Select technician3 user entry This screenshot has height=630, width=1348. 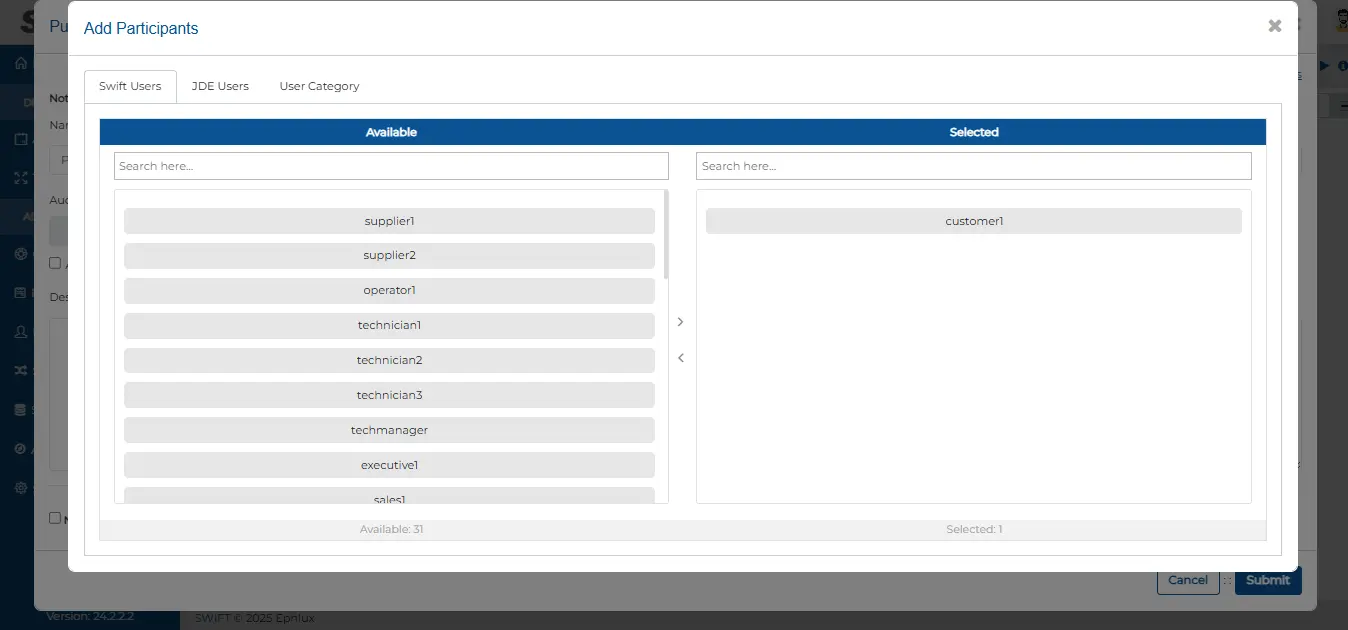click(x=389, y=396)
